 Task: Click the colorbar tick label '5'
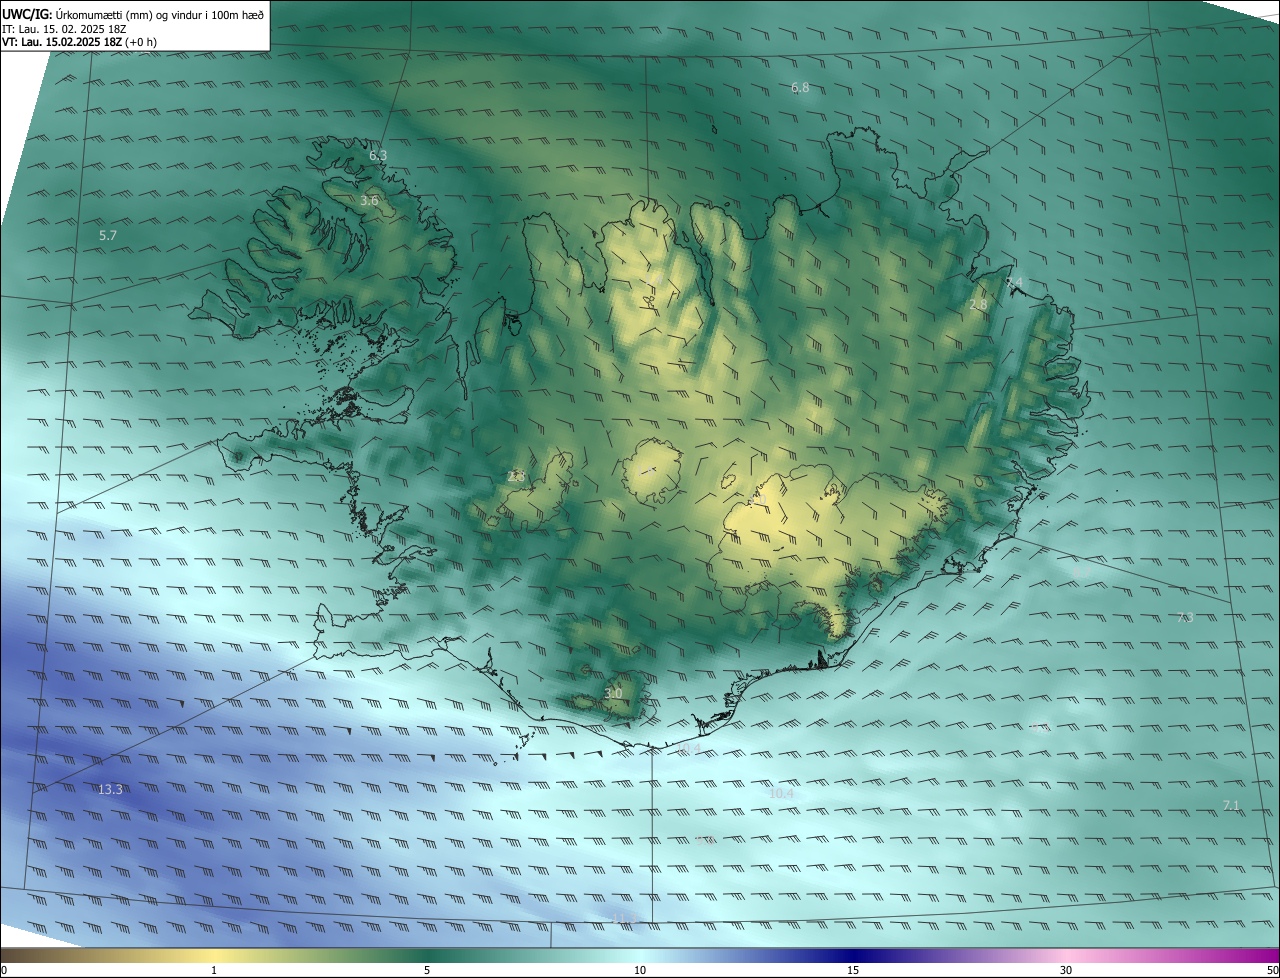tap(427, 970)
